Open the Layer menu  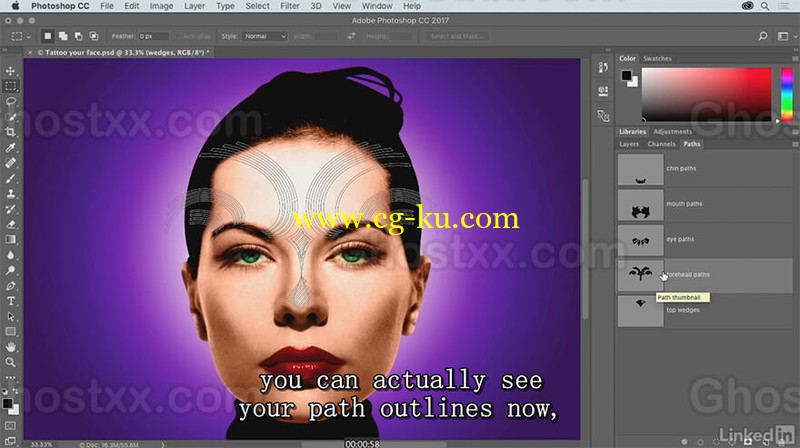[194, 6]
